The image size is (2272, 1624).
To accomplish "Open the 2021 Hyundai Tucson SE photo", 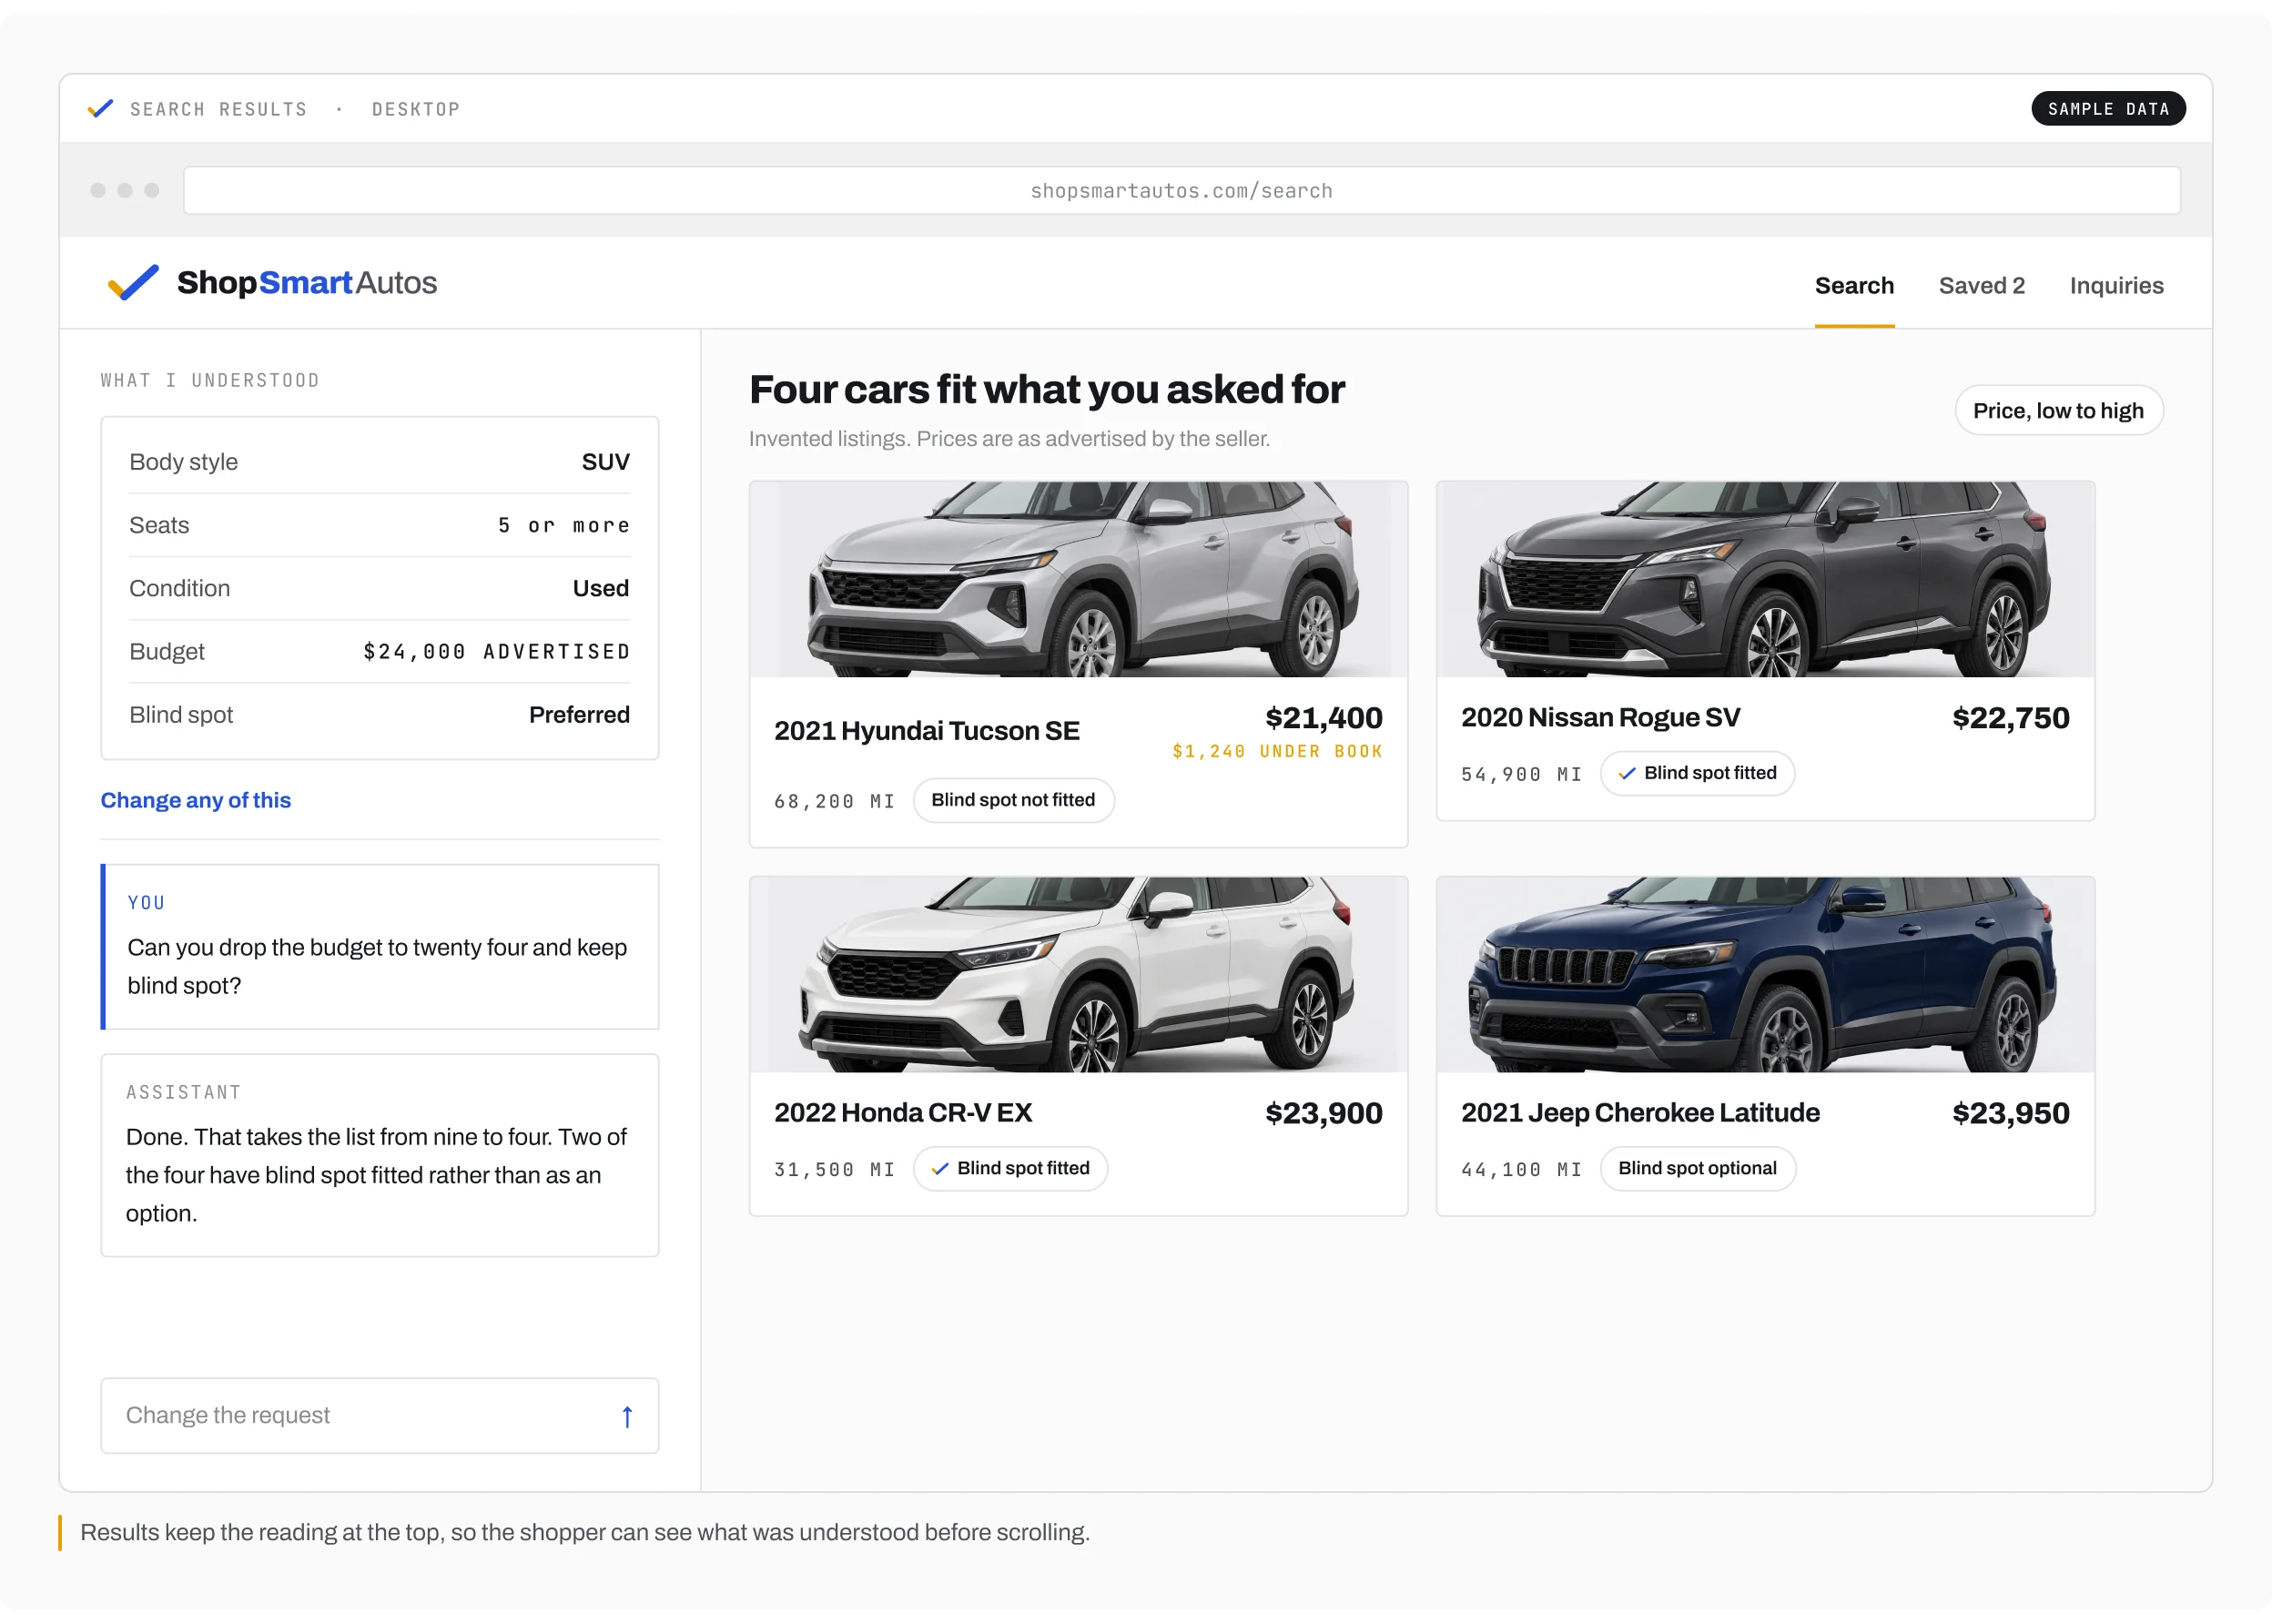I will coord(1078,580).
